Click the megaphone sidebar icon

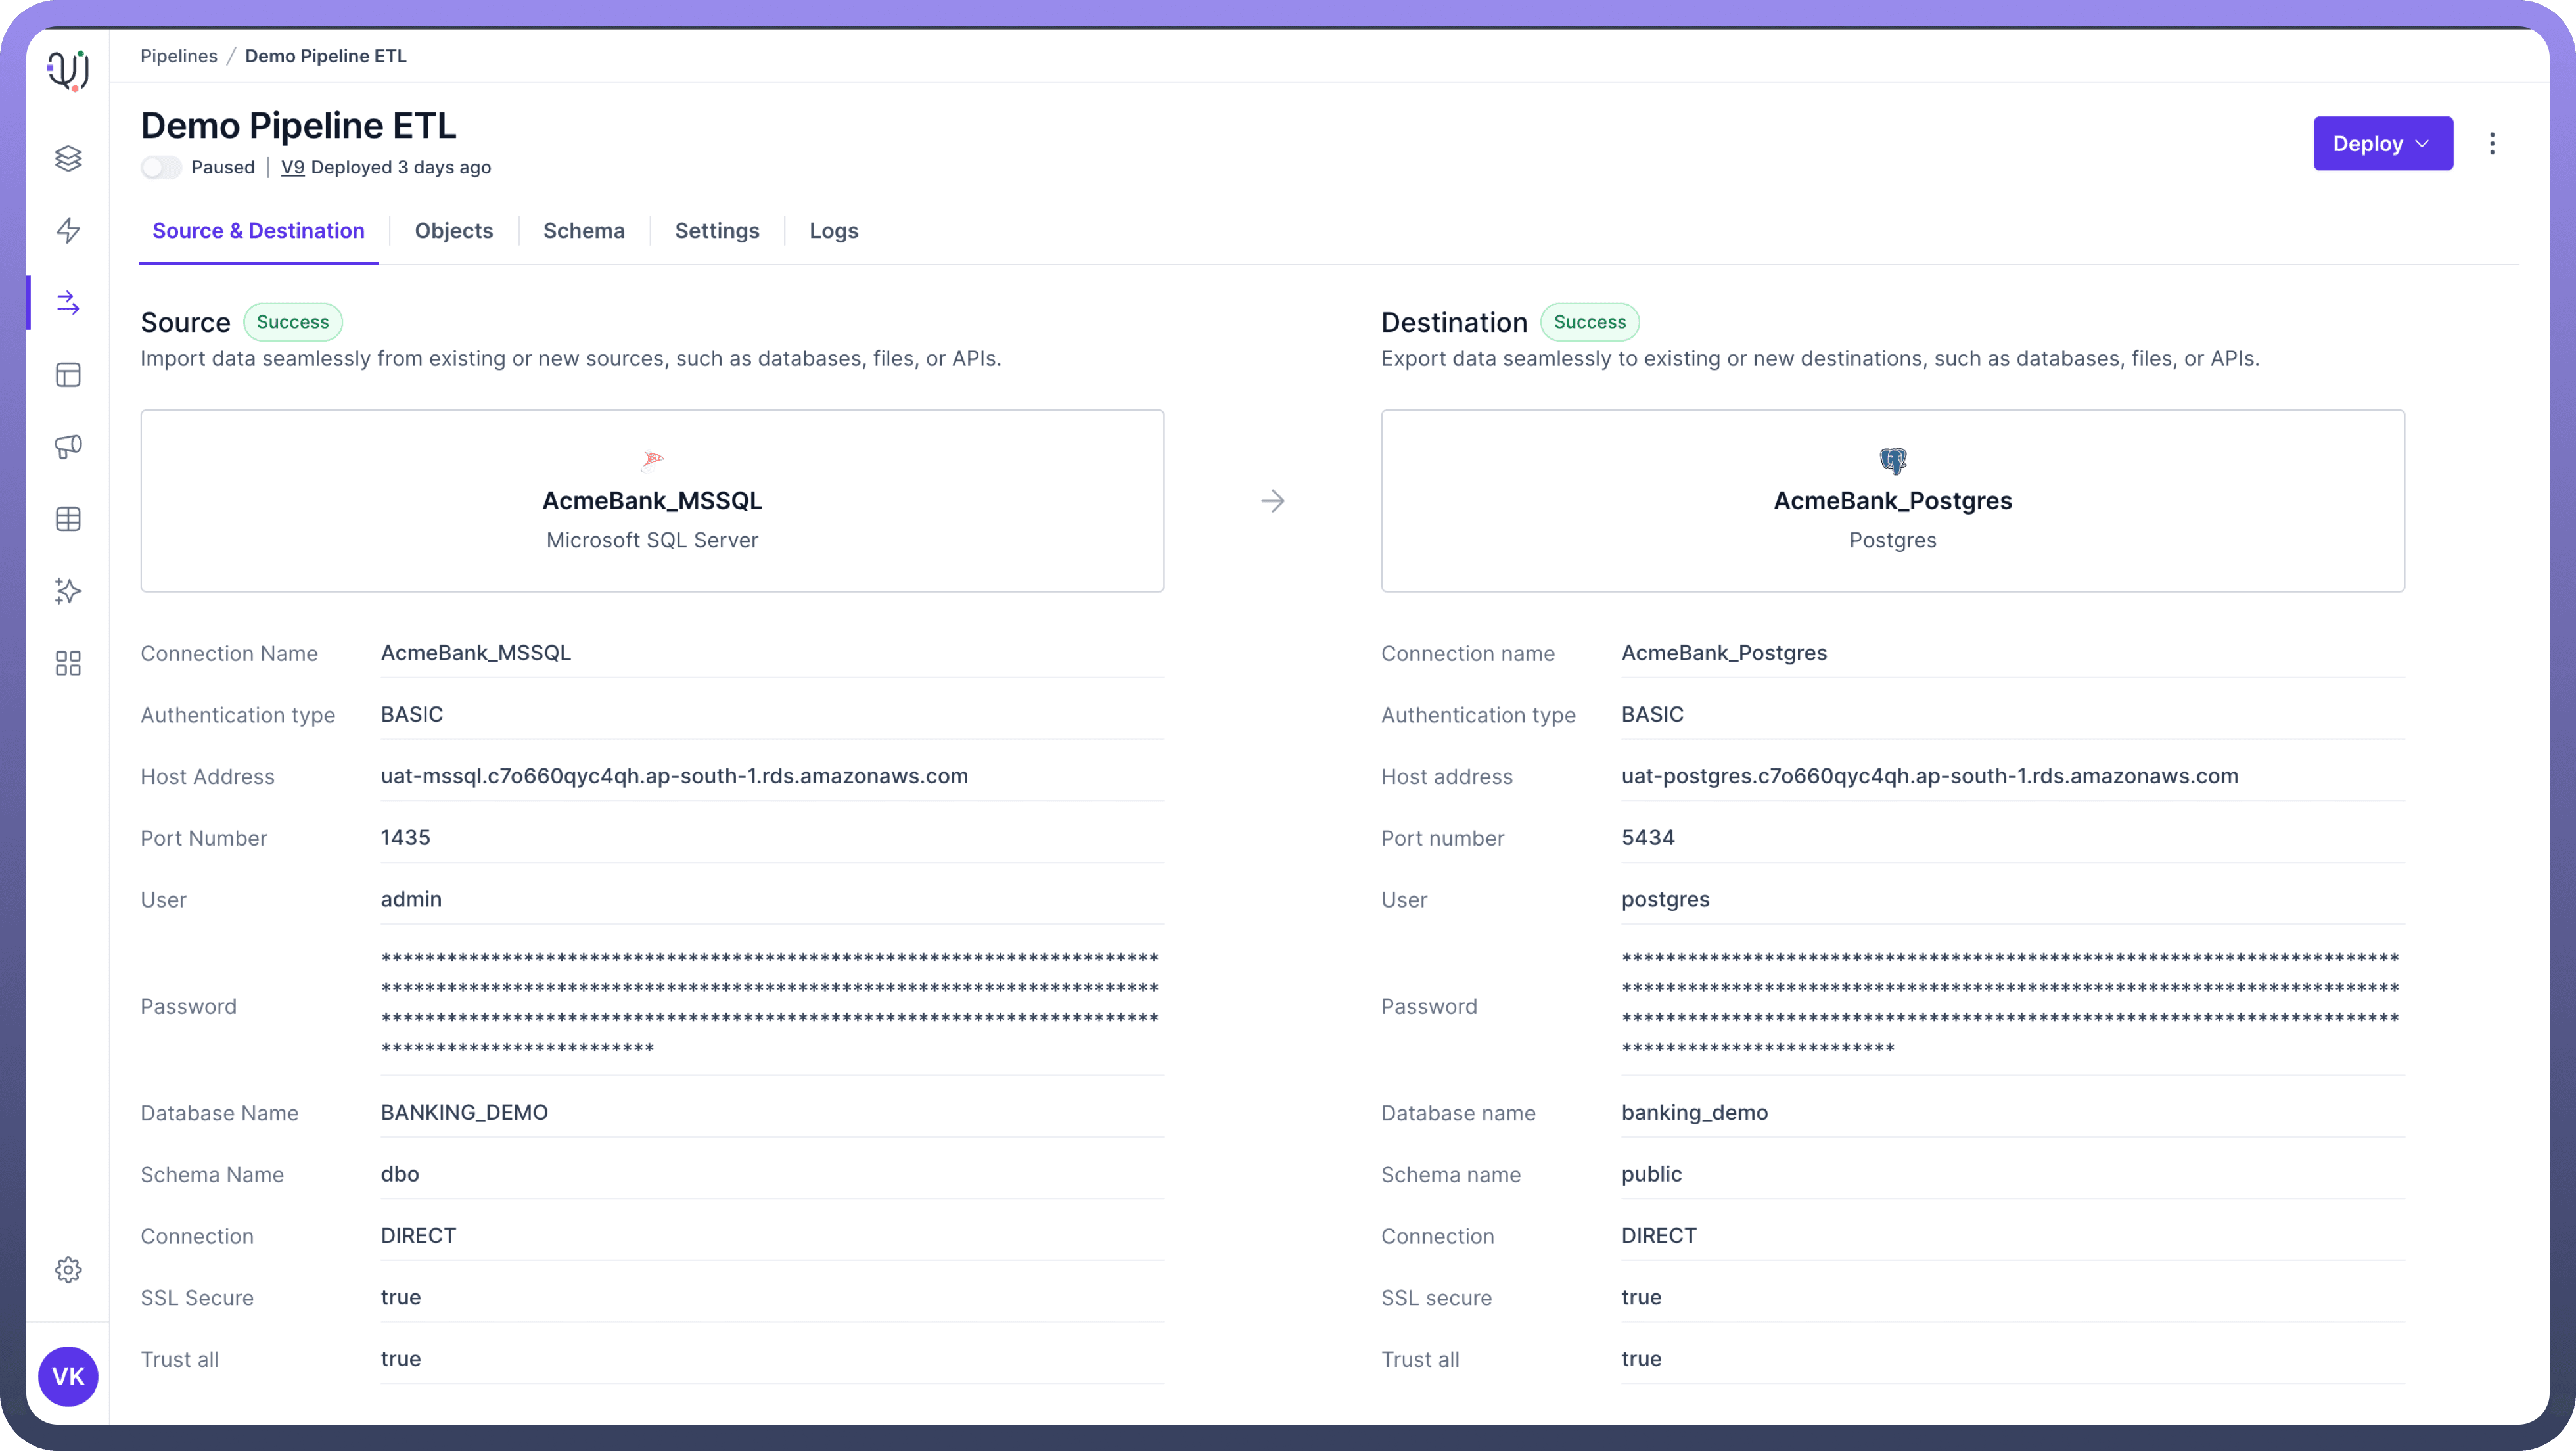[x=68, y=447]
